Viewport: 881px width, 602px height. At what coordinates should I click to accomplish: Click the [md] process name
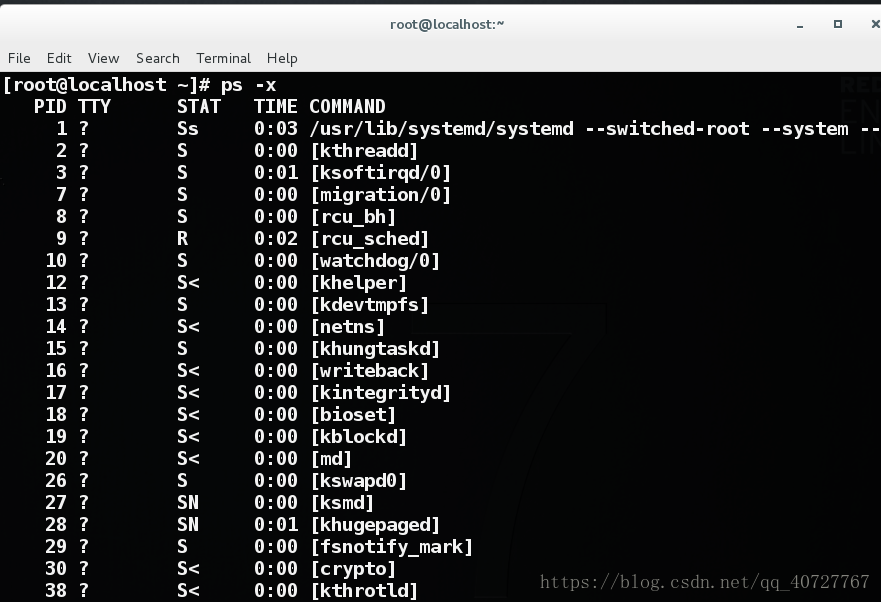(331, 458)
